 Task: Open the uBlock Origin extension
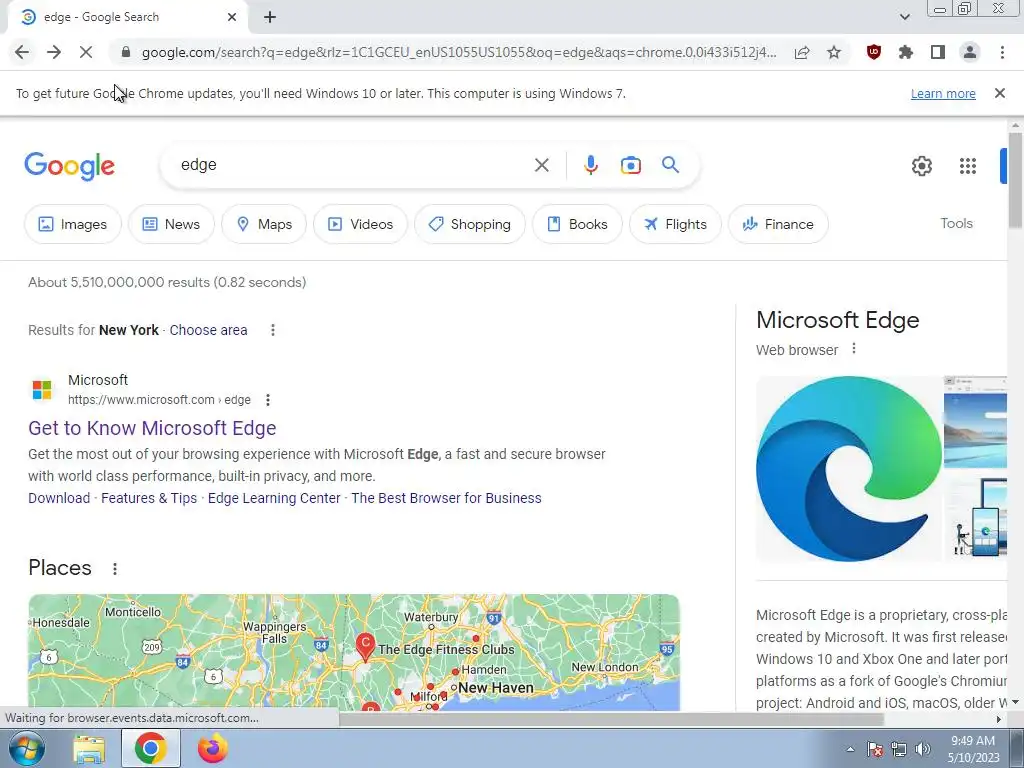coord(874,52)
